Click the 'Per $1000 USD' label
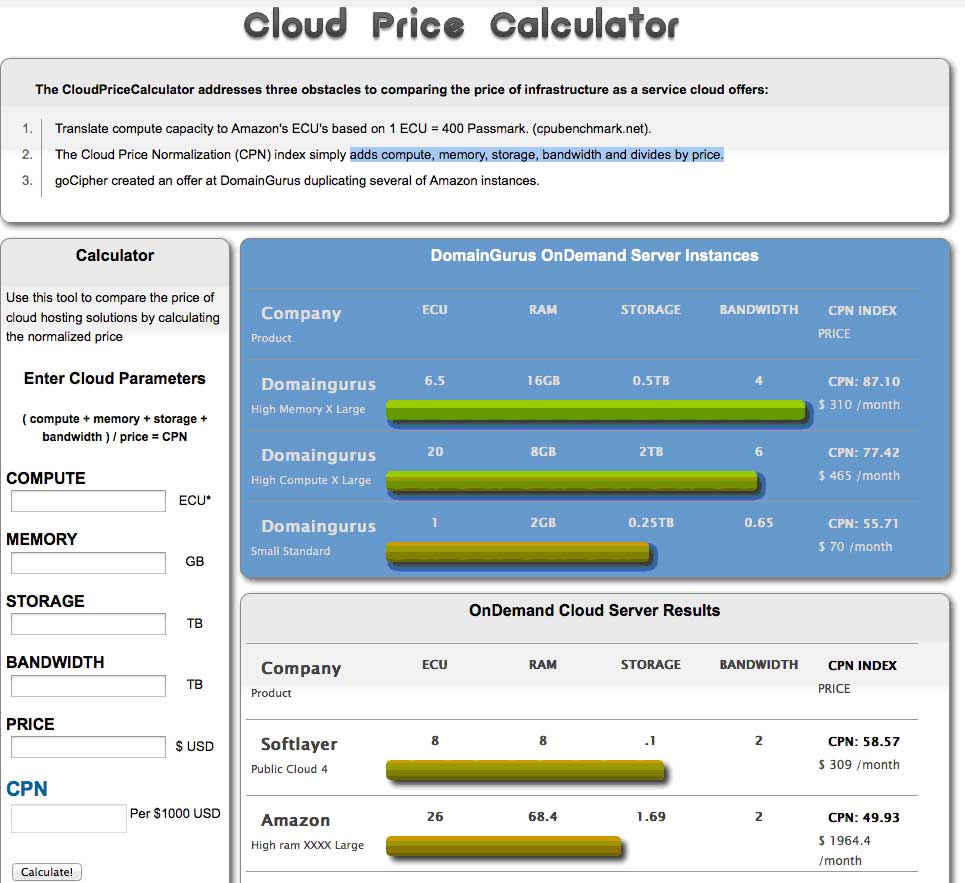The width and height of the screenshot is (965, 883). click(x=175, y=813)
